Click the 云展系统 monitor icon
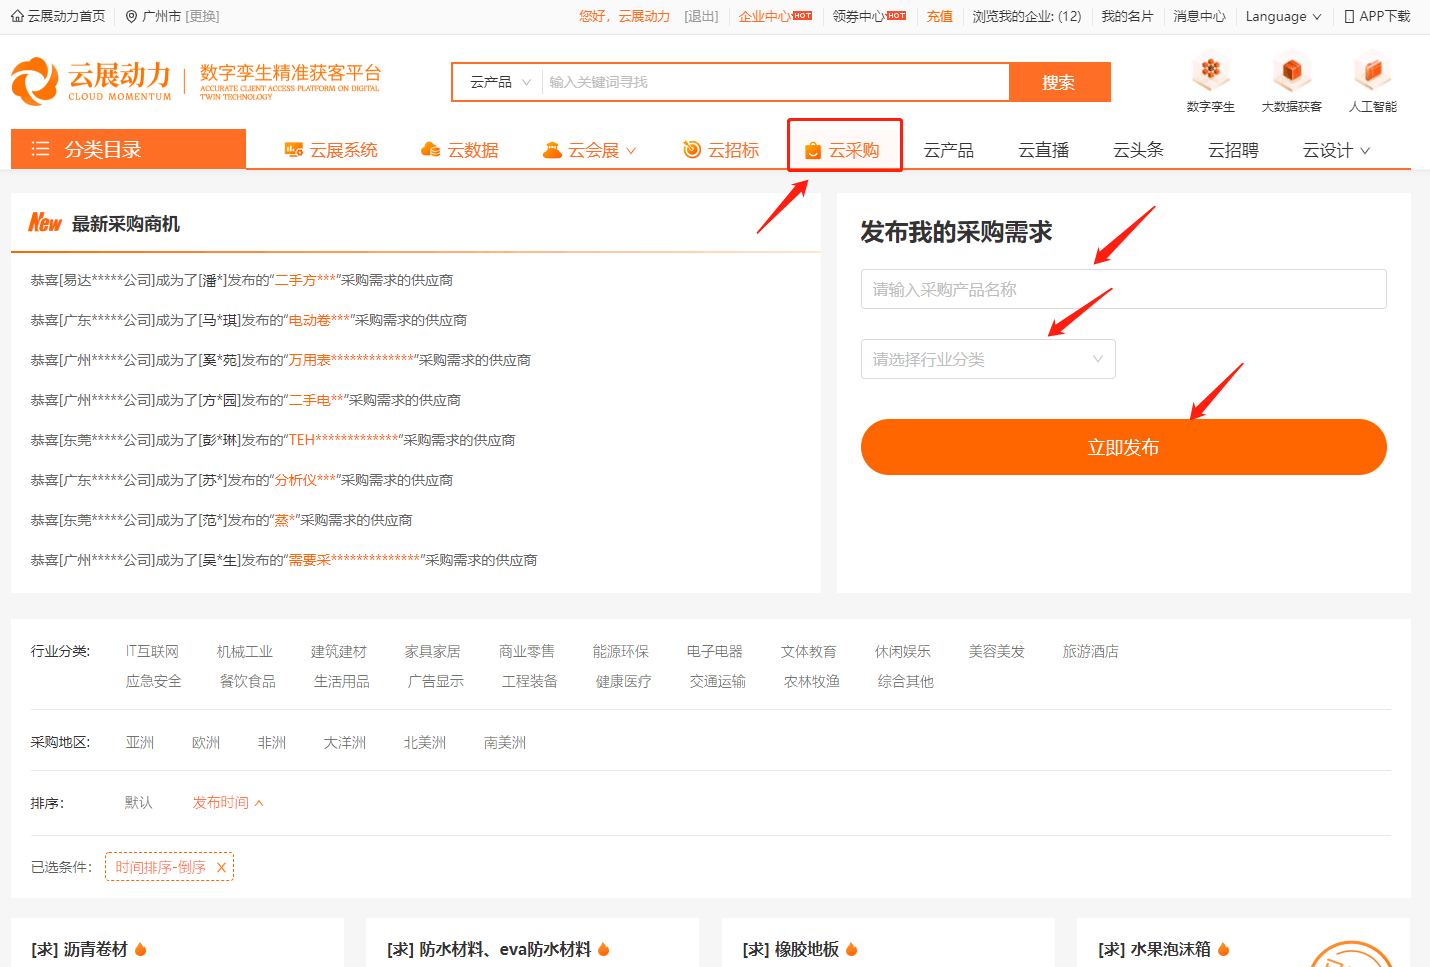The height and width of the screenshot is (967, 1430). click(293, 150)
